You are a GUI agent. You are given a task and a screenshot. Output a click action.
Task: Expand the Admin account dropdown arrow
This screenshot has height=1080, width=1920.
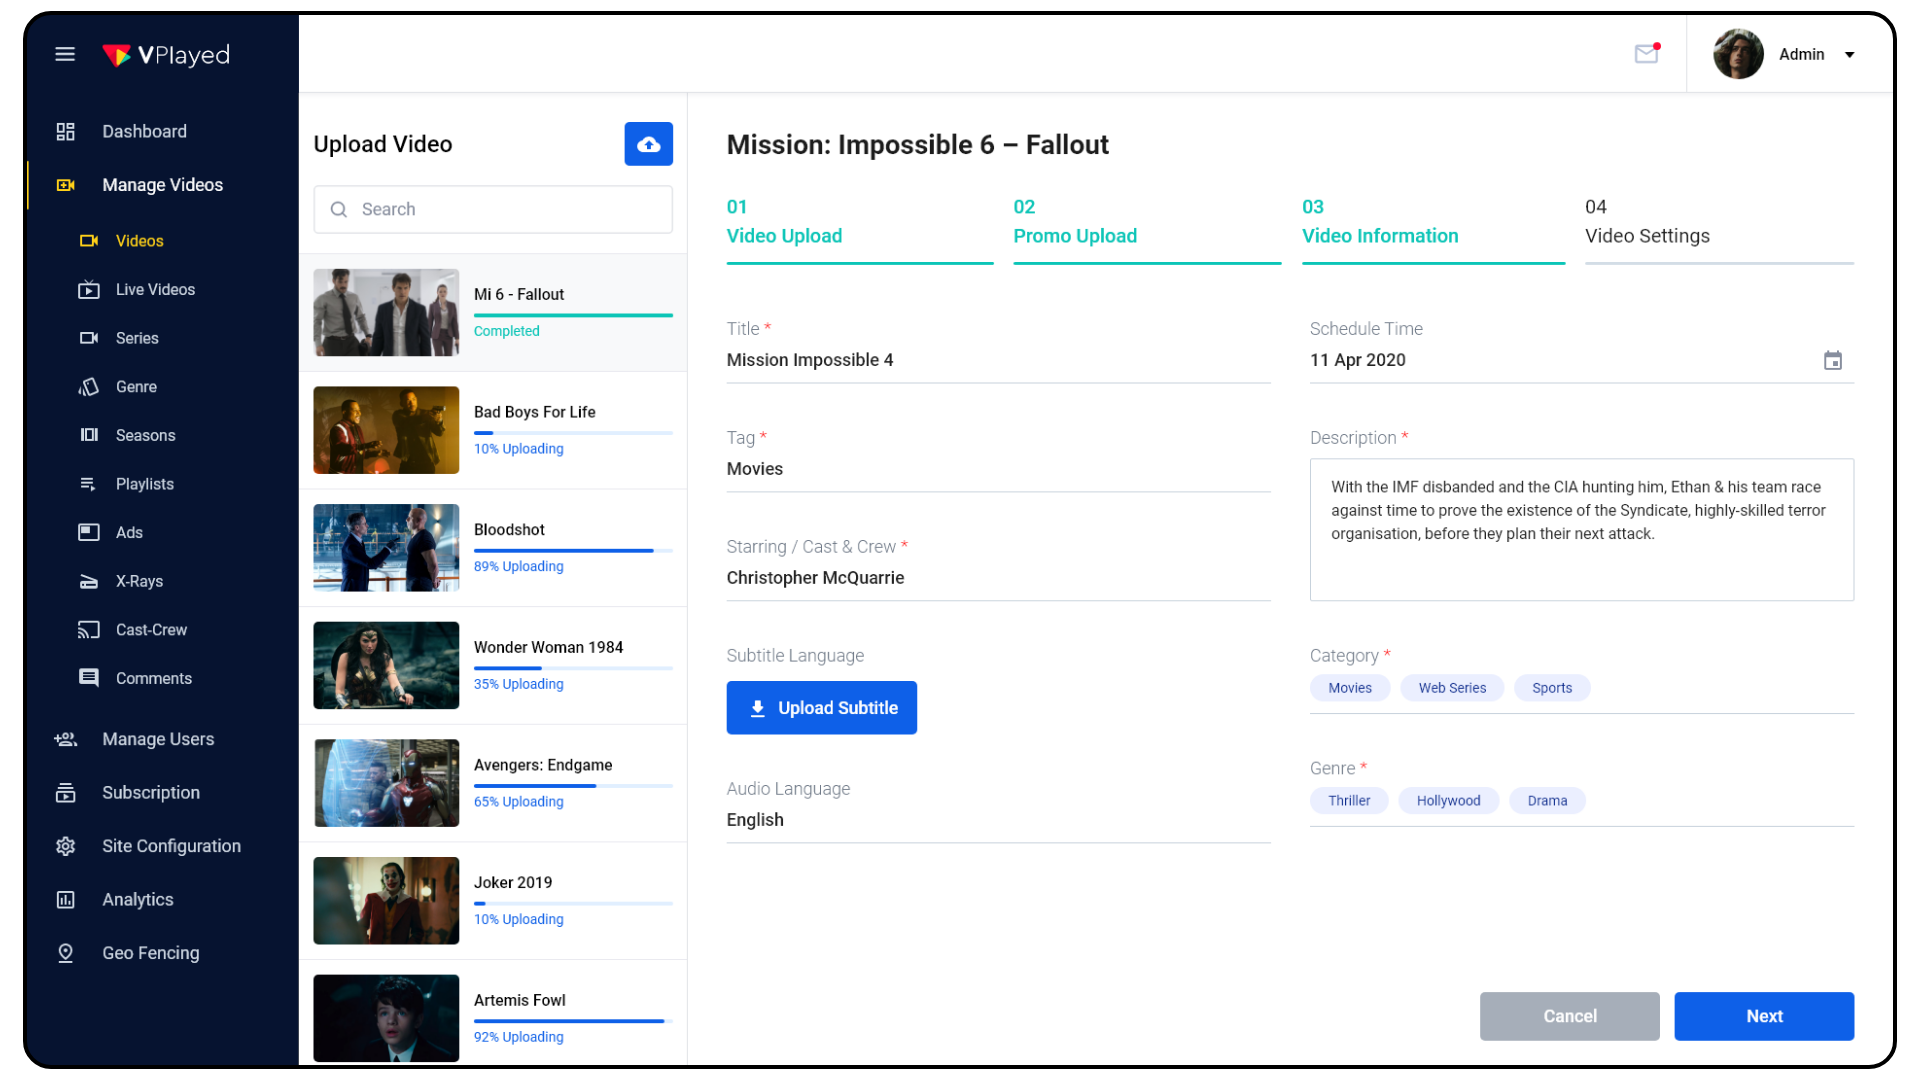(x=1849, y=55)
